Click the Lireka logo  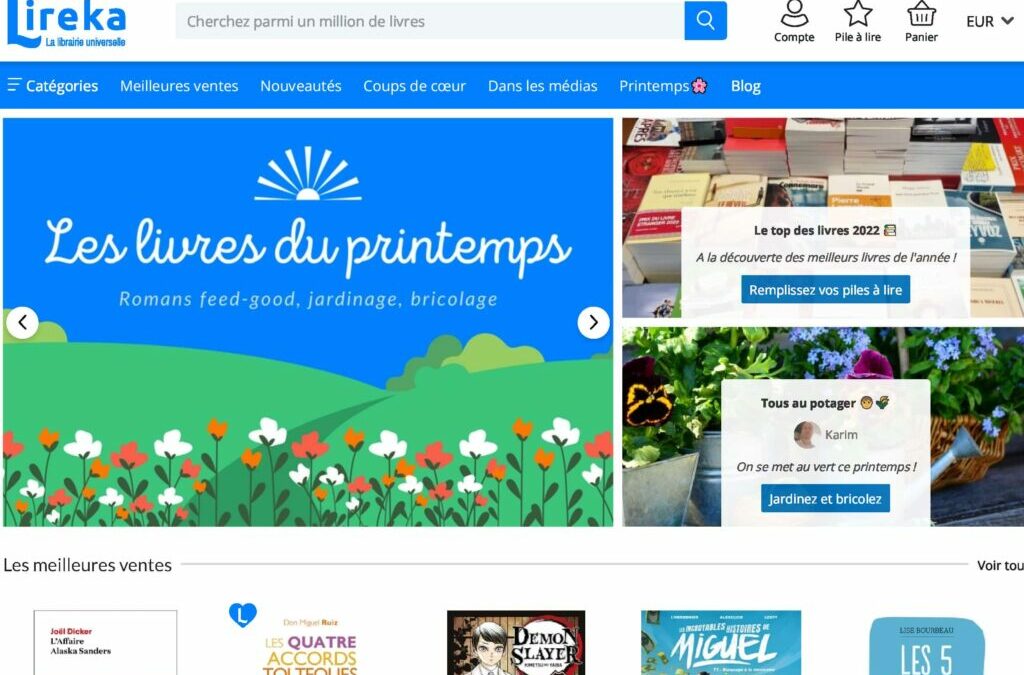[x=66, y=24]
